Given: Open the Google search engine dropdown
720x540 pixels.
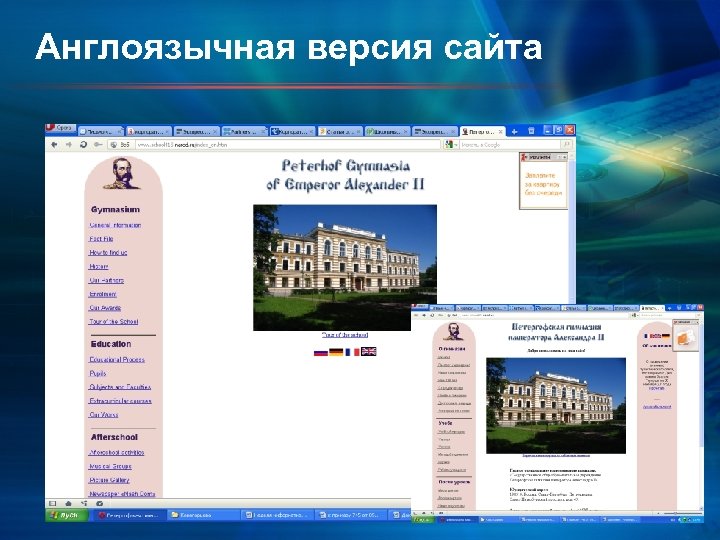Looking at the screenshot, I should point(451,145).
